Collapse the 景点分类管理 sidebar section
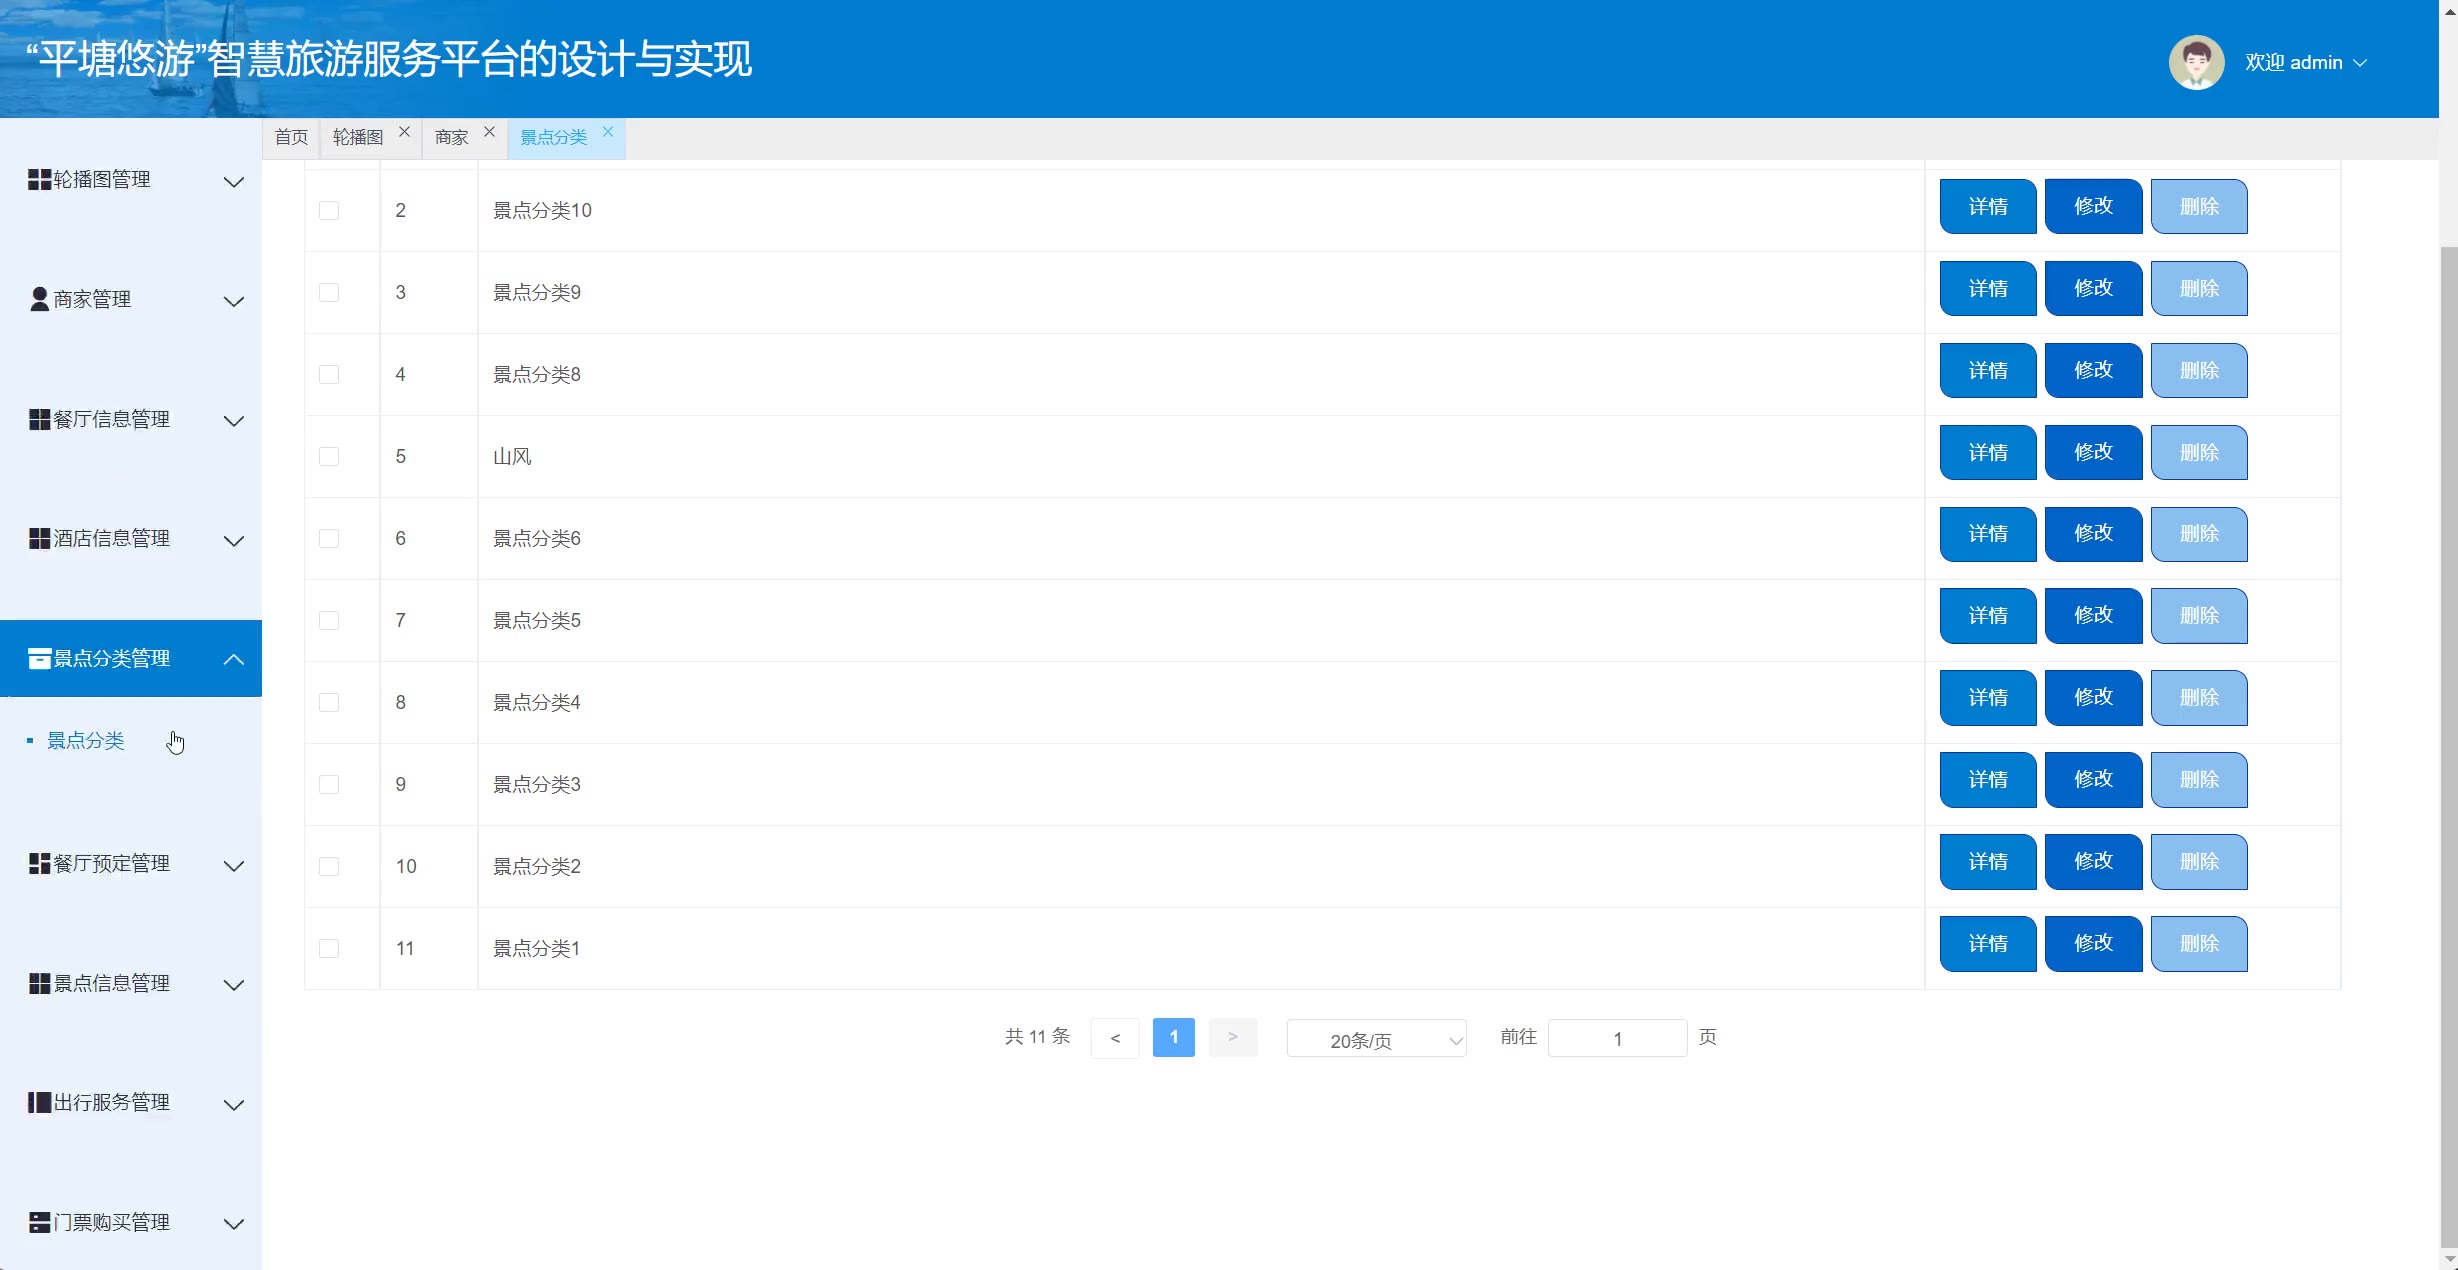Viewport: 2458px width, 1270px height. click(x=233, y=659)
